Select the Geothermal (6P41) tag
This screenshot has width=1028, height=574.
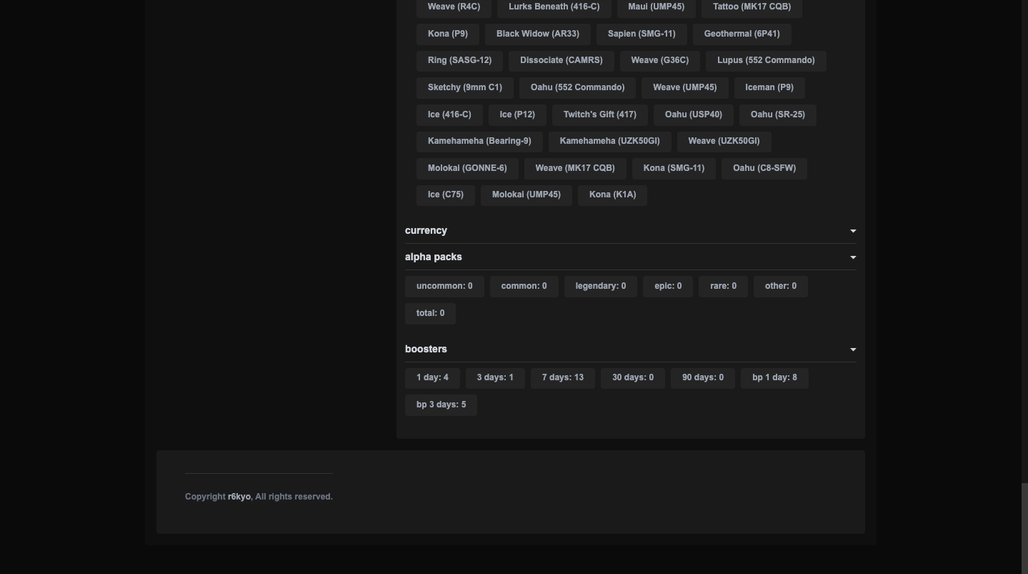[x=742, y=34]
